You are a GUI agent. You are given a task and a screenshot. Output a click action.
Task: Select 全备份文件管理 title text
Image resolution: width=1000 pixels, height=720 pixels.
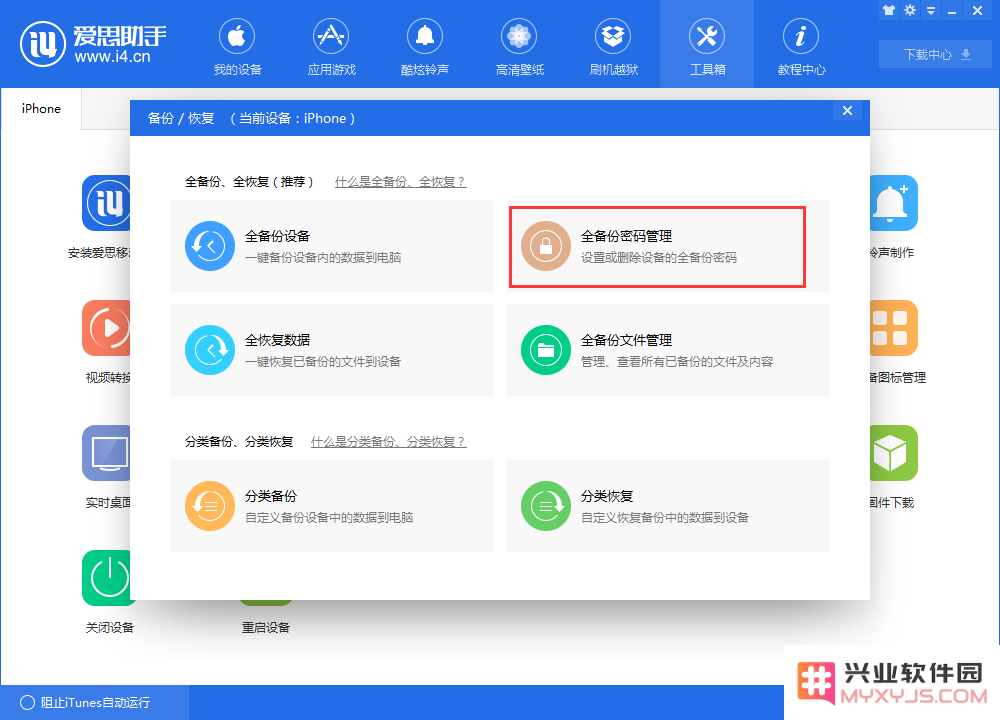pyautogui.click(x=626, y=340)
